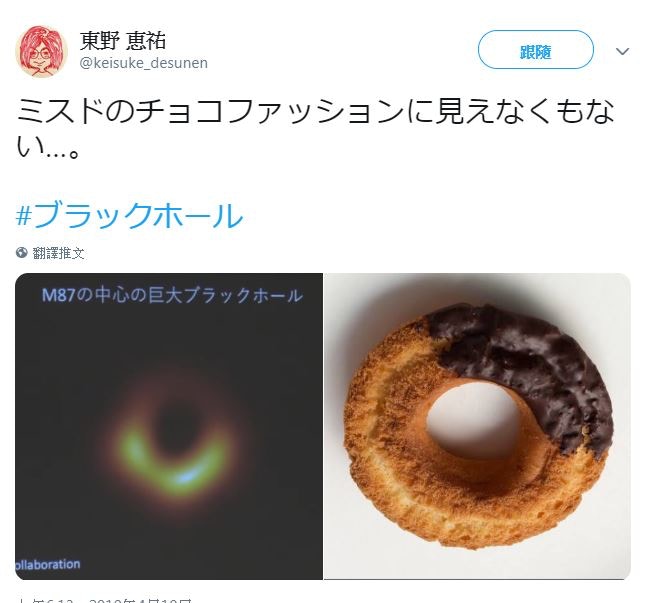The image size is (660, 603).
Task: Click the tweet text about ミスドのチョコファッション
Action: click(315, 130)
